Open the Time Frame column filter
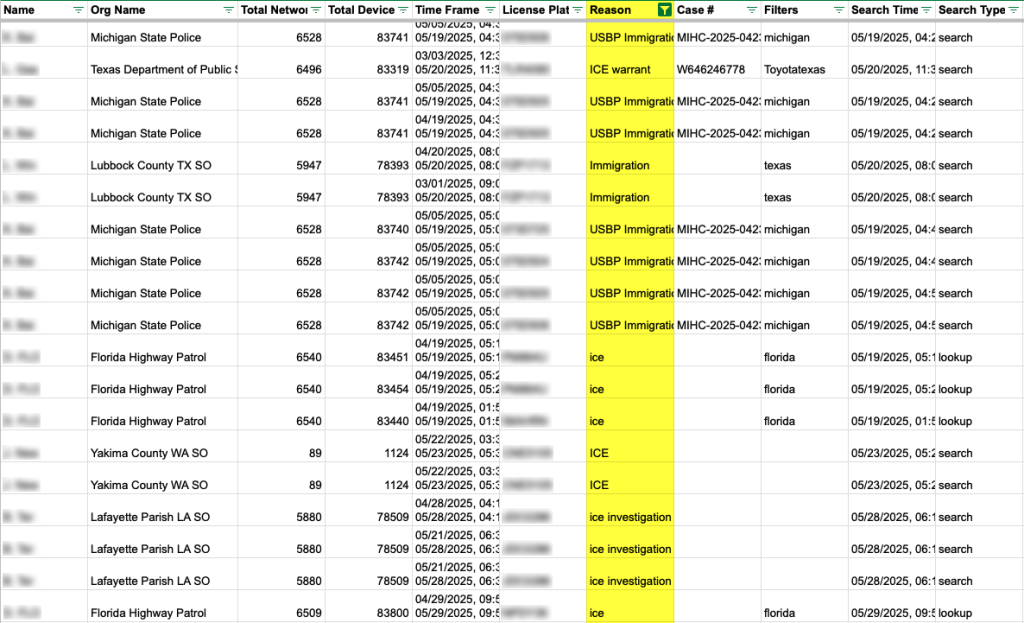Image resolution: width=1024 pixels, height=623 pixels. point(490,10)
